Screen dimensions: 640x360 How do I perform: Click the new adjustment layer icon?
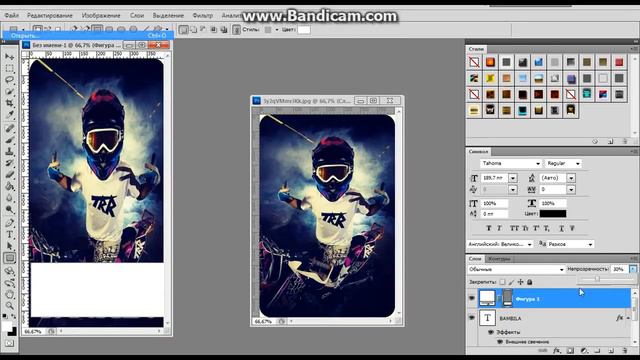584,350
